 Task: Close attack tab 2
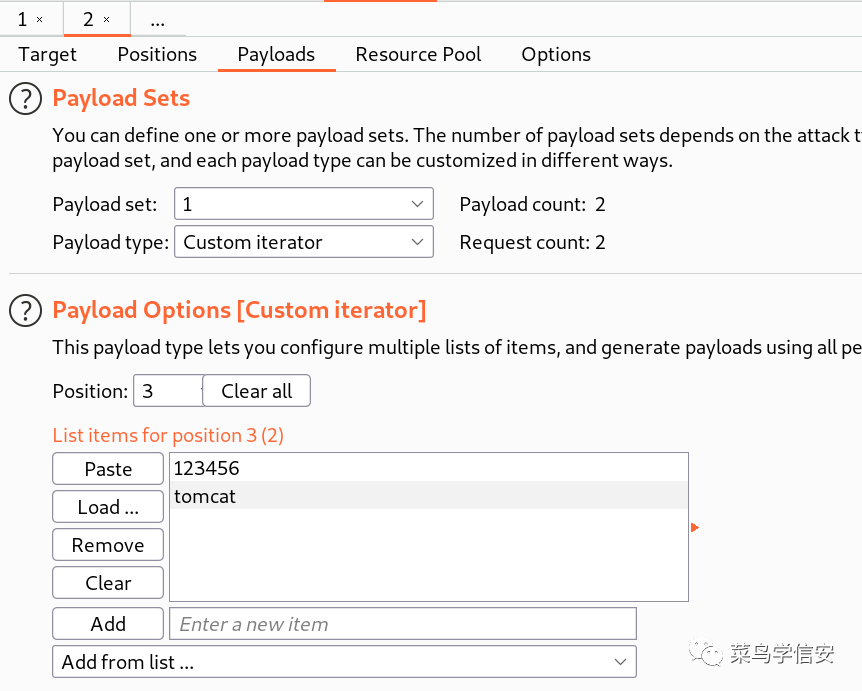tap(107, 20)
